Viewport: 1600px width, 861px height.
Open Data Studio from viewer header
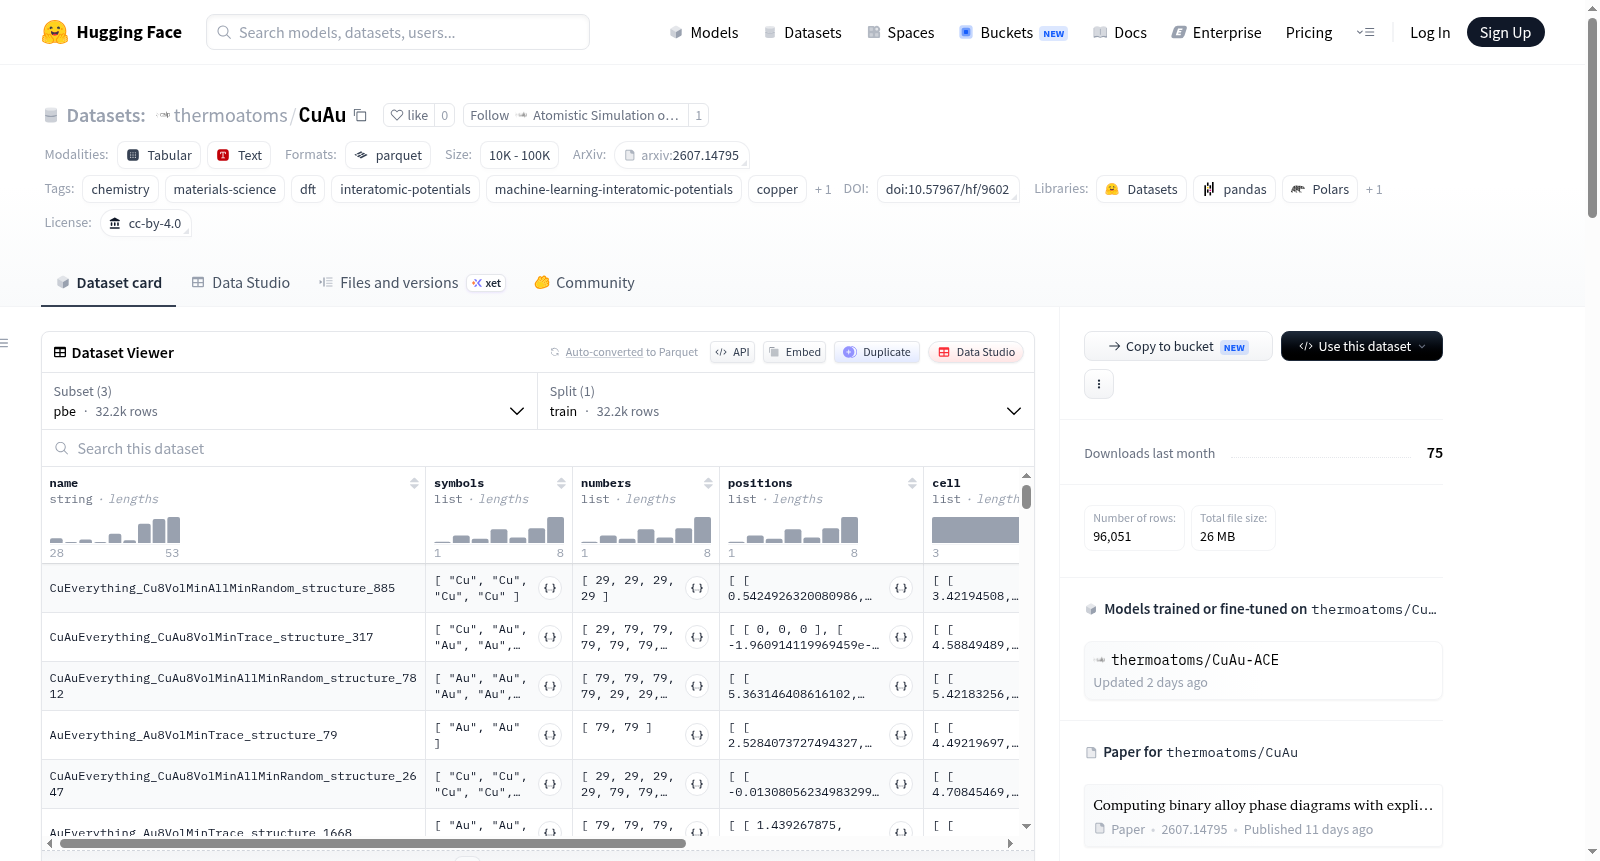point(976,352)
